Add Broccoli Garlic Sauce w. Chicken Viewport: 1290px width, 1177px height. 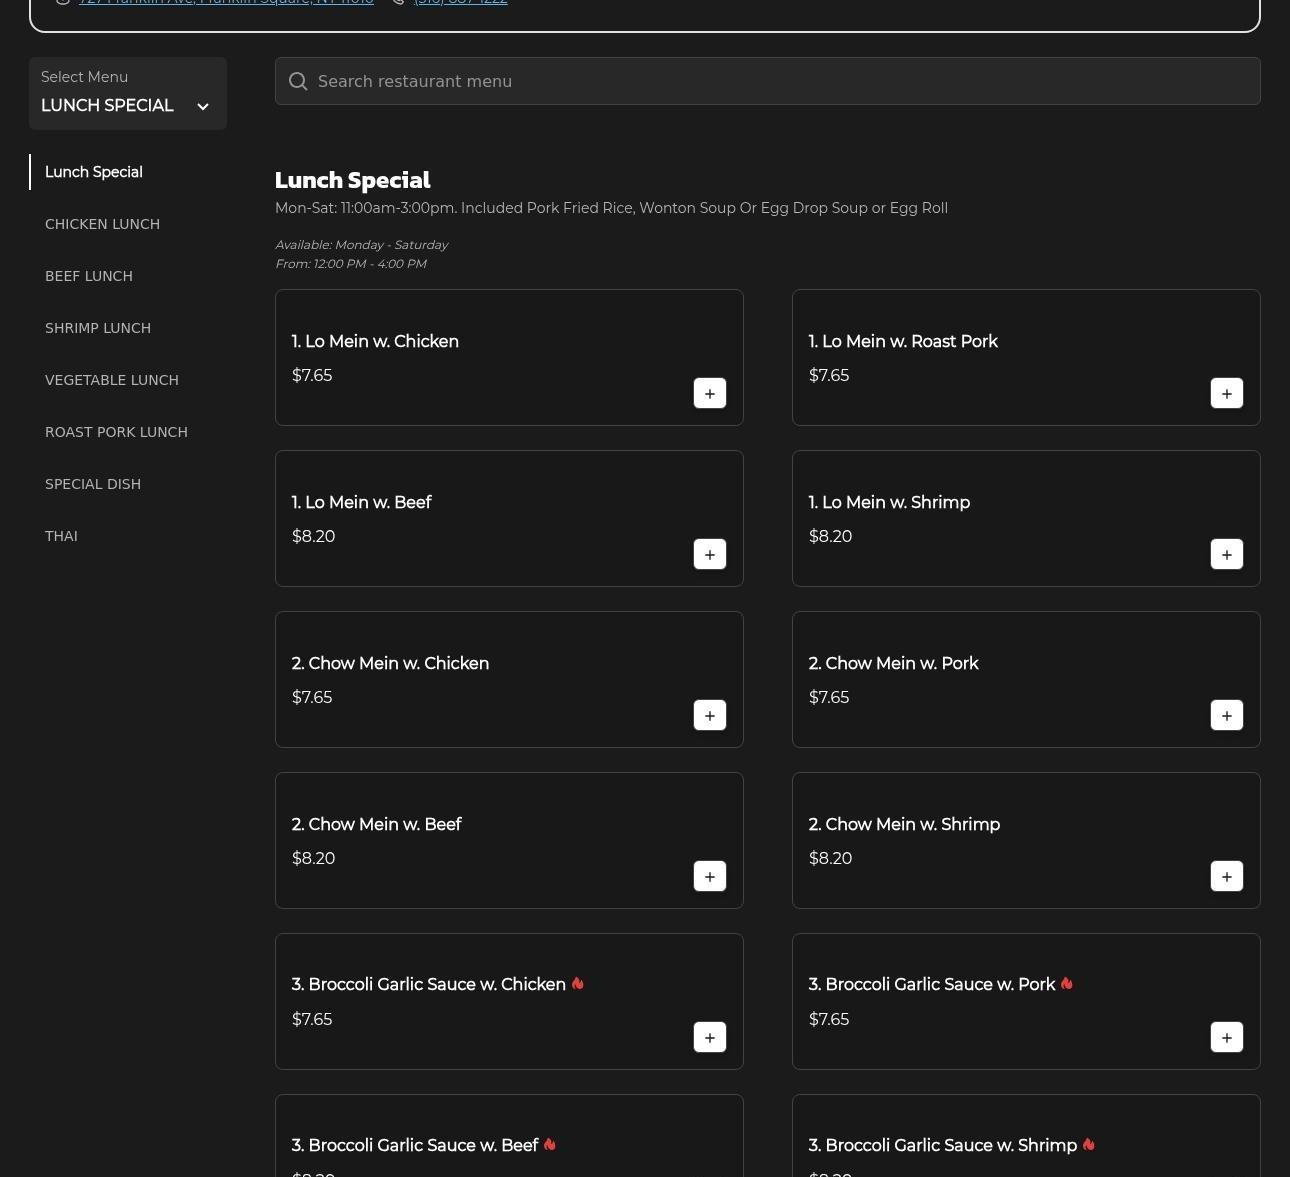point(709,1038)
